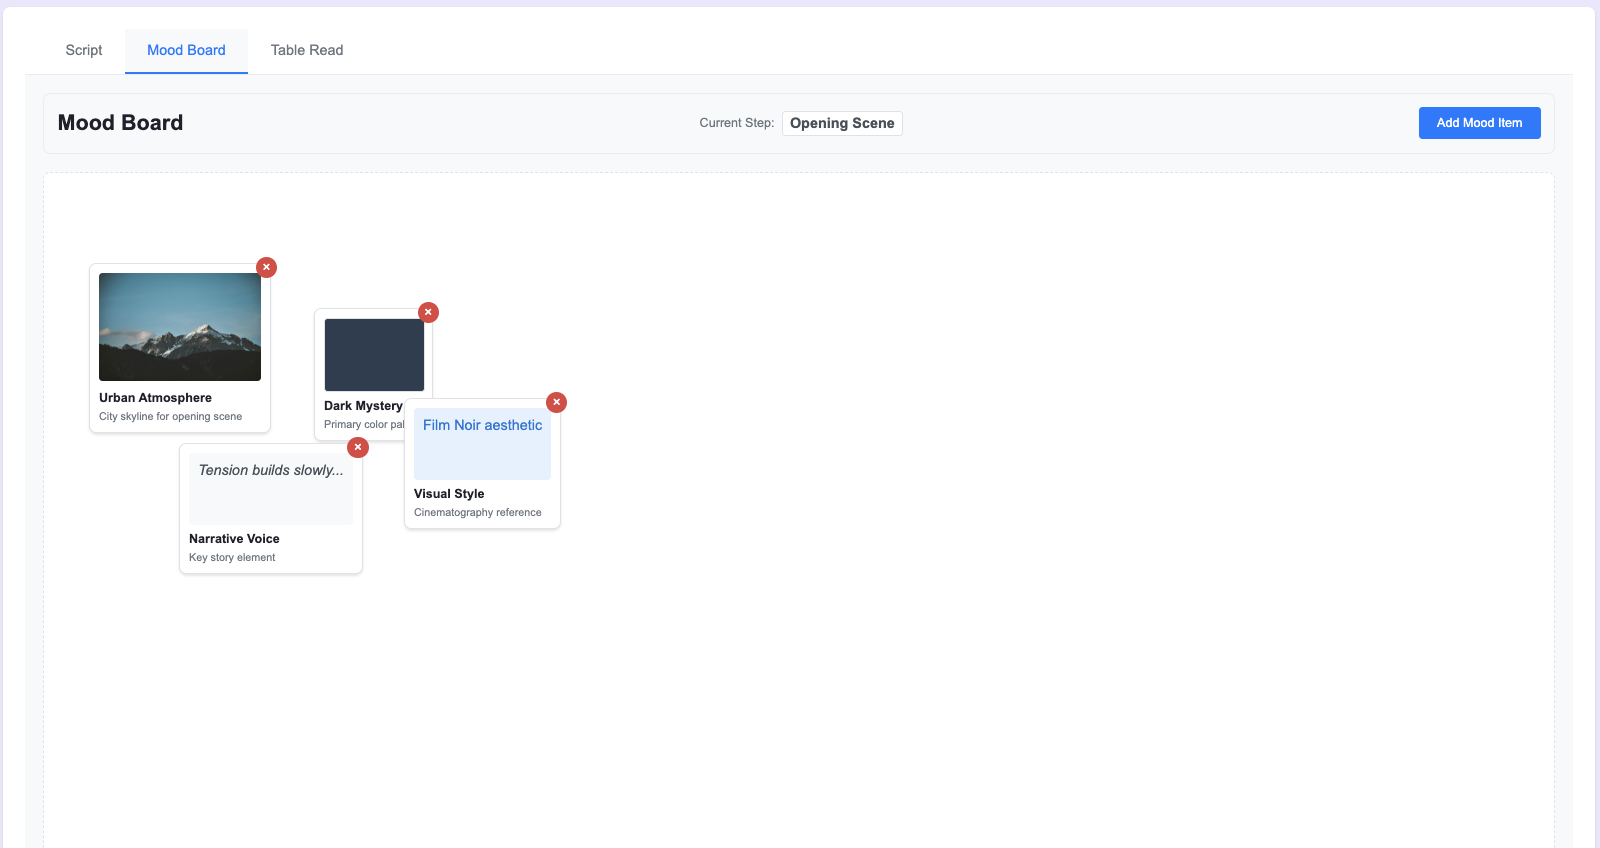Select the mountain image in Urban Atmosphere

(180, 327)
